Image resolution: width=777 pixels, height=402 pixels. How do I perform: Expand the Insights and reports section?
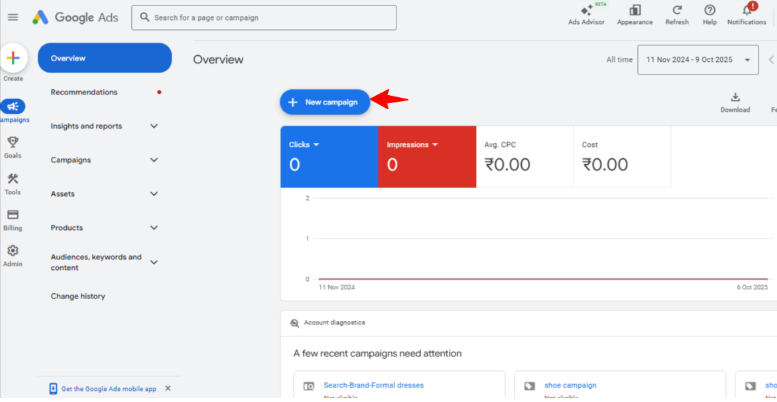(153, 126)
